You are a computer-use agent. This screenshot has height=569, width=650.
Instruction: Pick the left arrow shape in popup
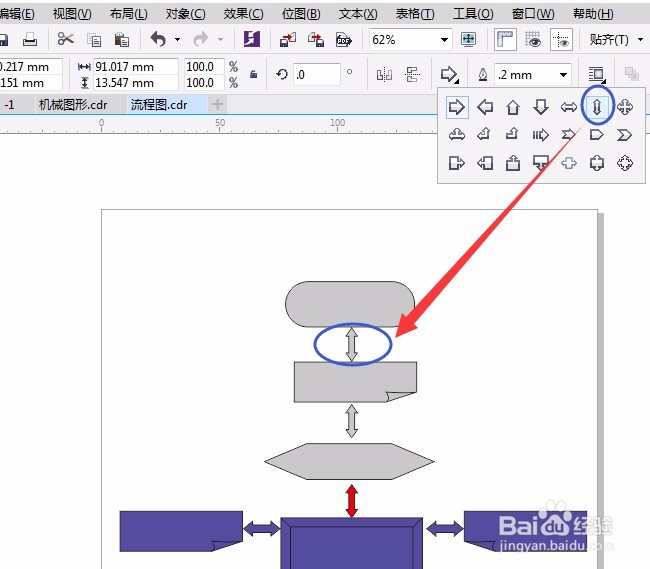coord(485,107)
